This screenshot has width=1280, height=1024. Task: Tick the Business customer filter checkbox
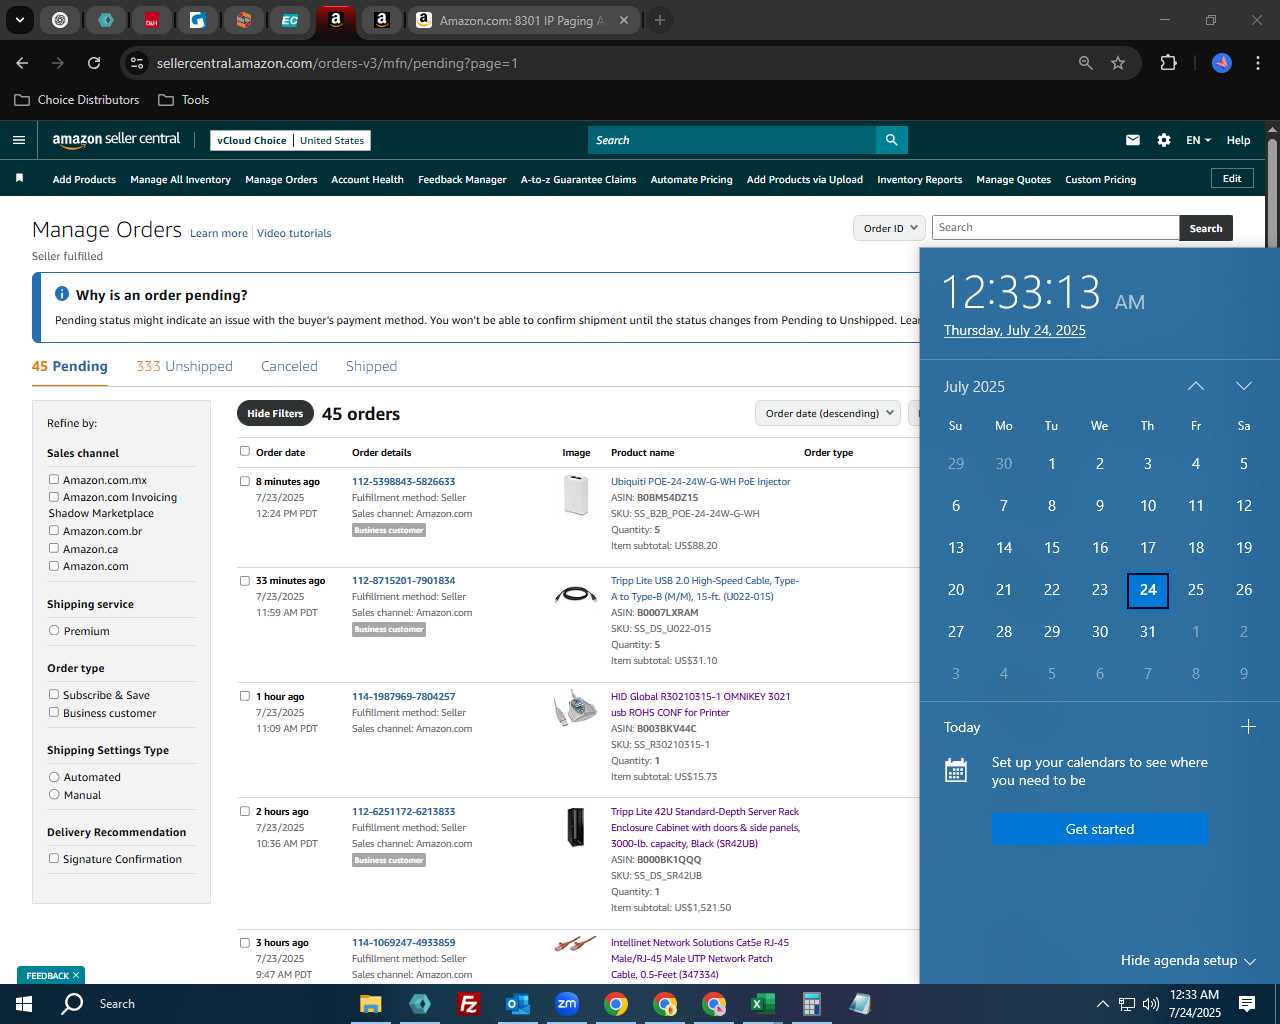54,713
